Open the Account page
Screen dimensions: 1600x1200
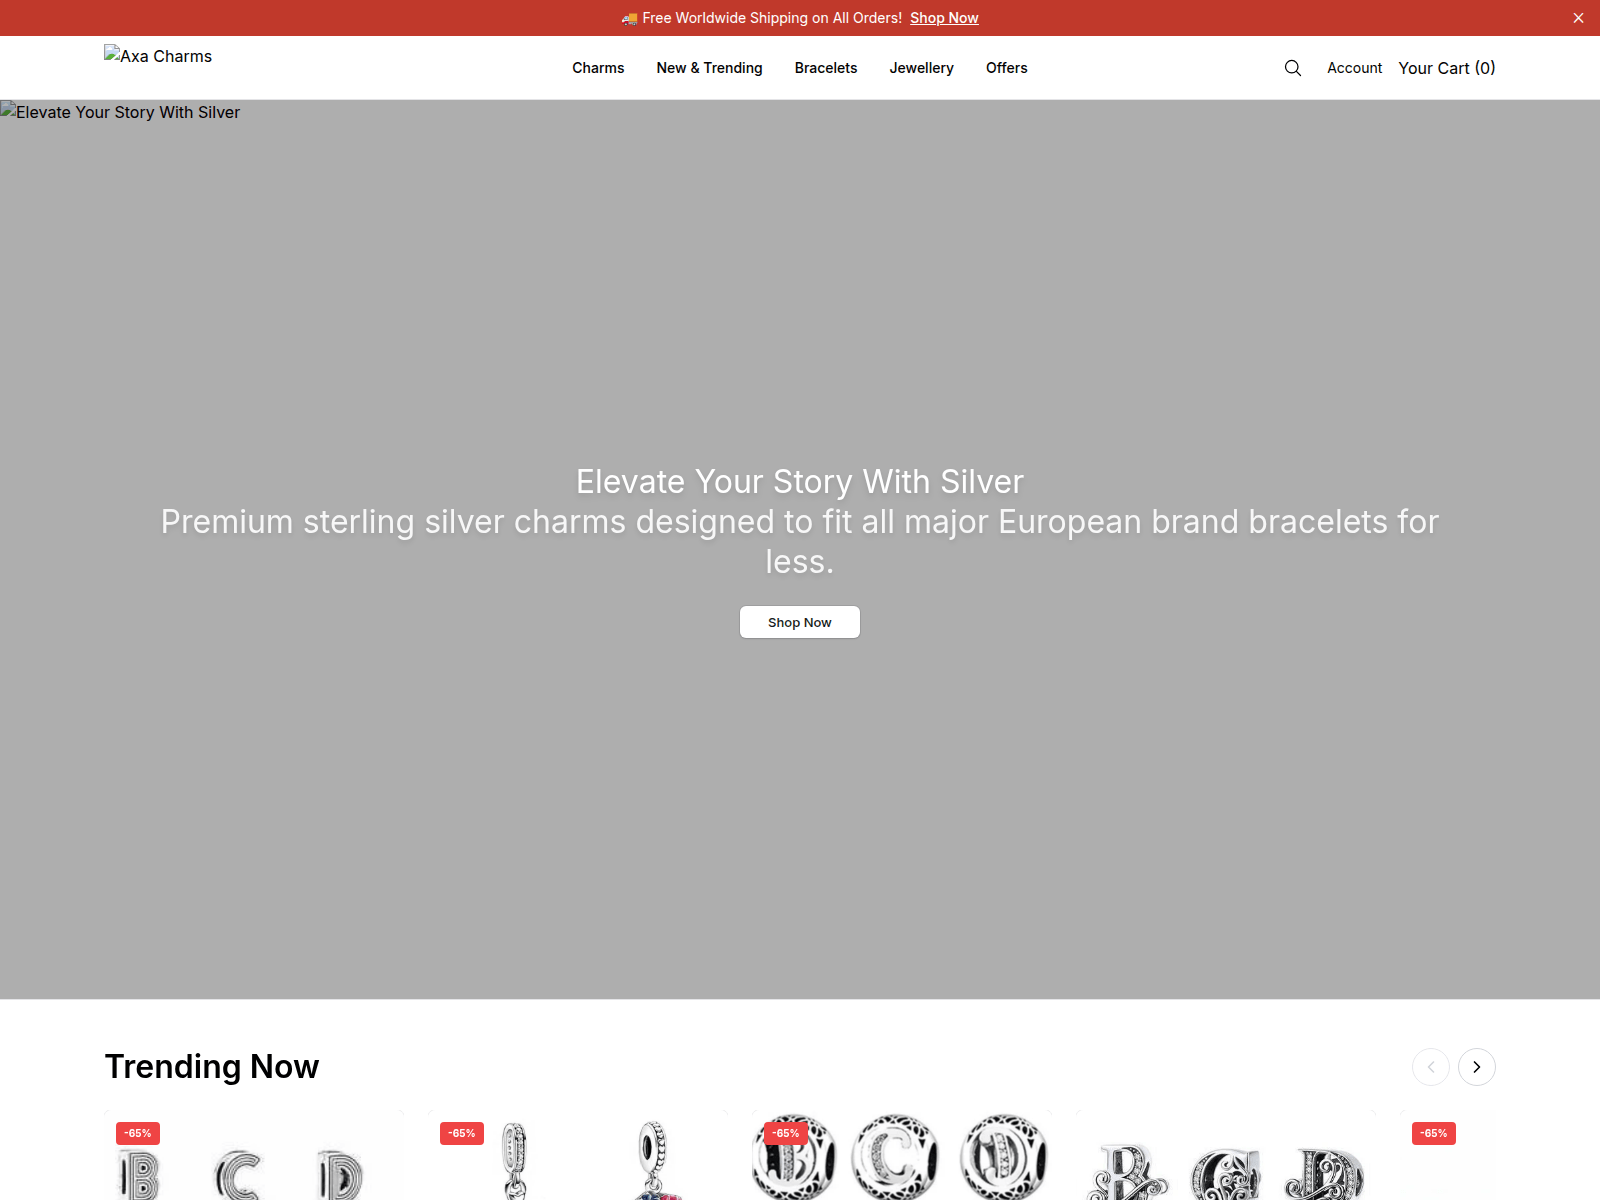(x=1354, y=68)
